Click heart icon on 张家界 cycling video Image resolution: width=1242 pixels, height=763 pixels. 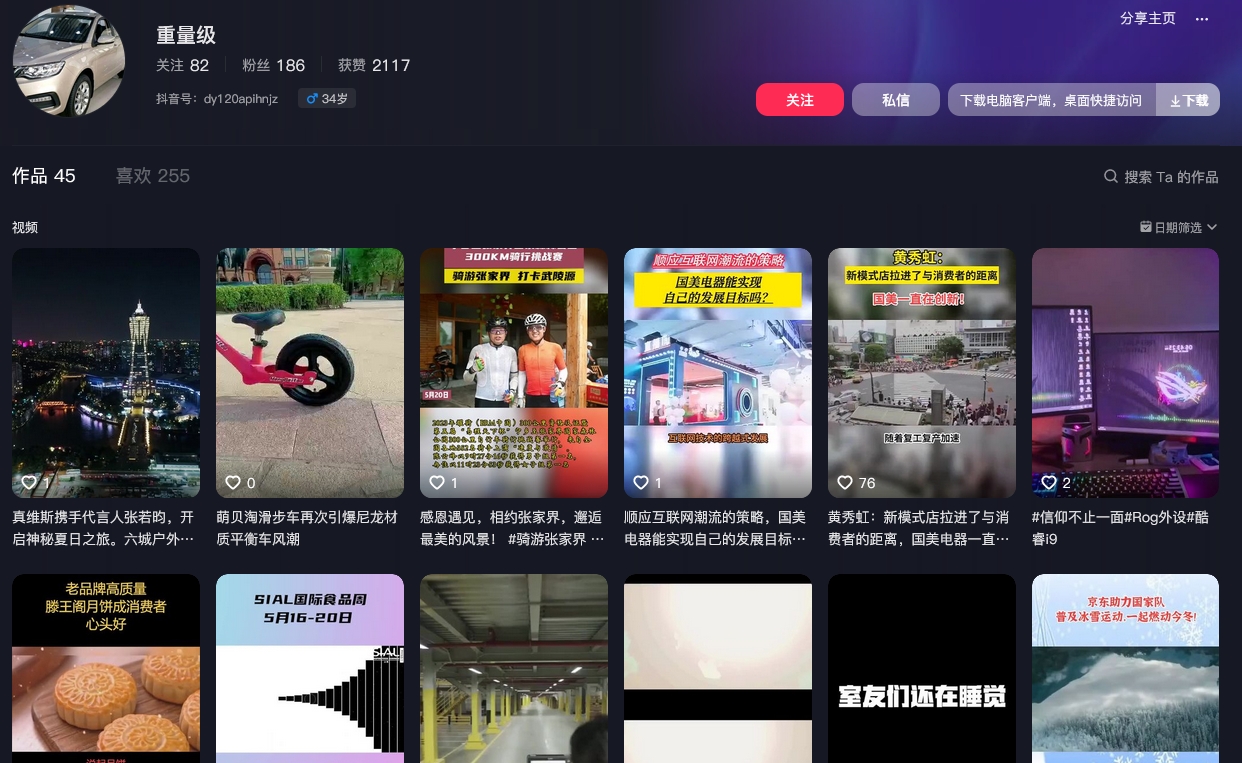point(437,482)
